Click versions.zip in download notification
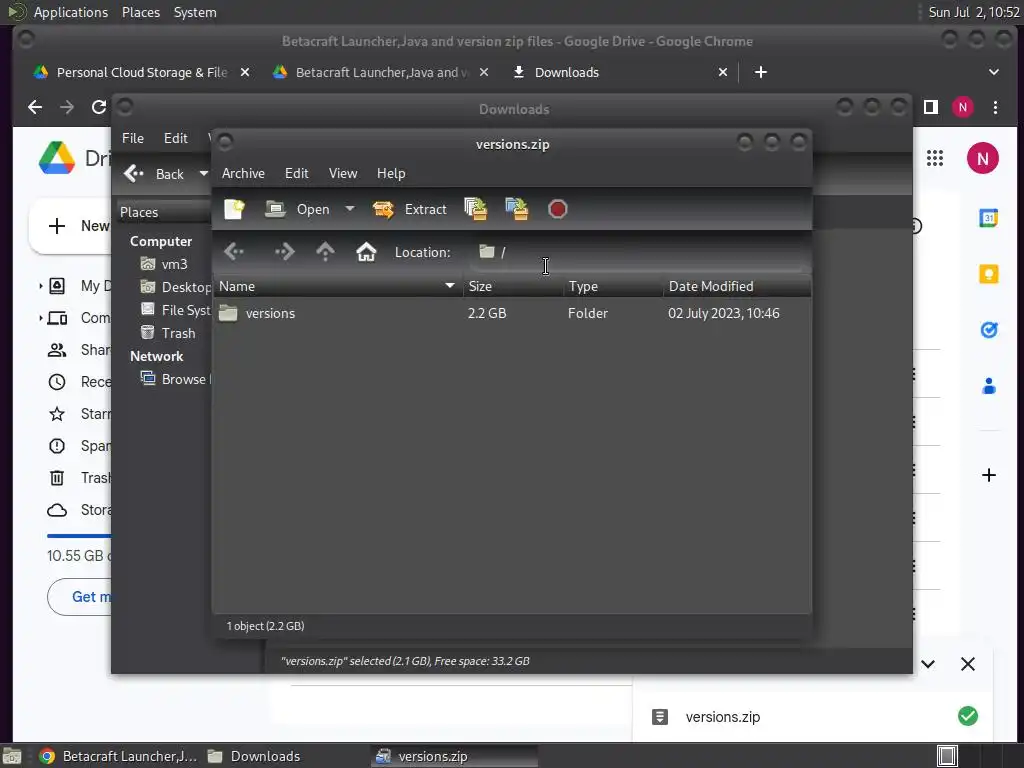This screenshot has height=768, width=1024. pyautogui.click(x=722, y=717)
